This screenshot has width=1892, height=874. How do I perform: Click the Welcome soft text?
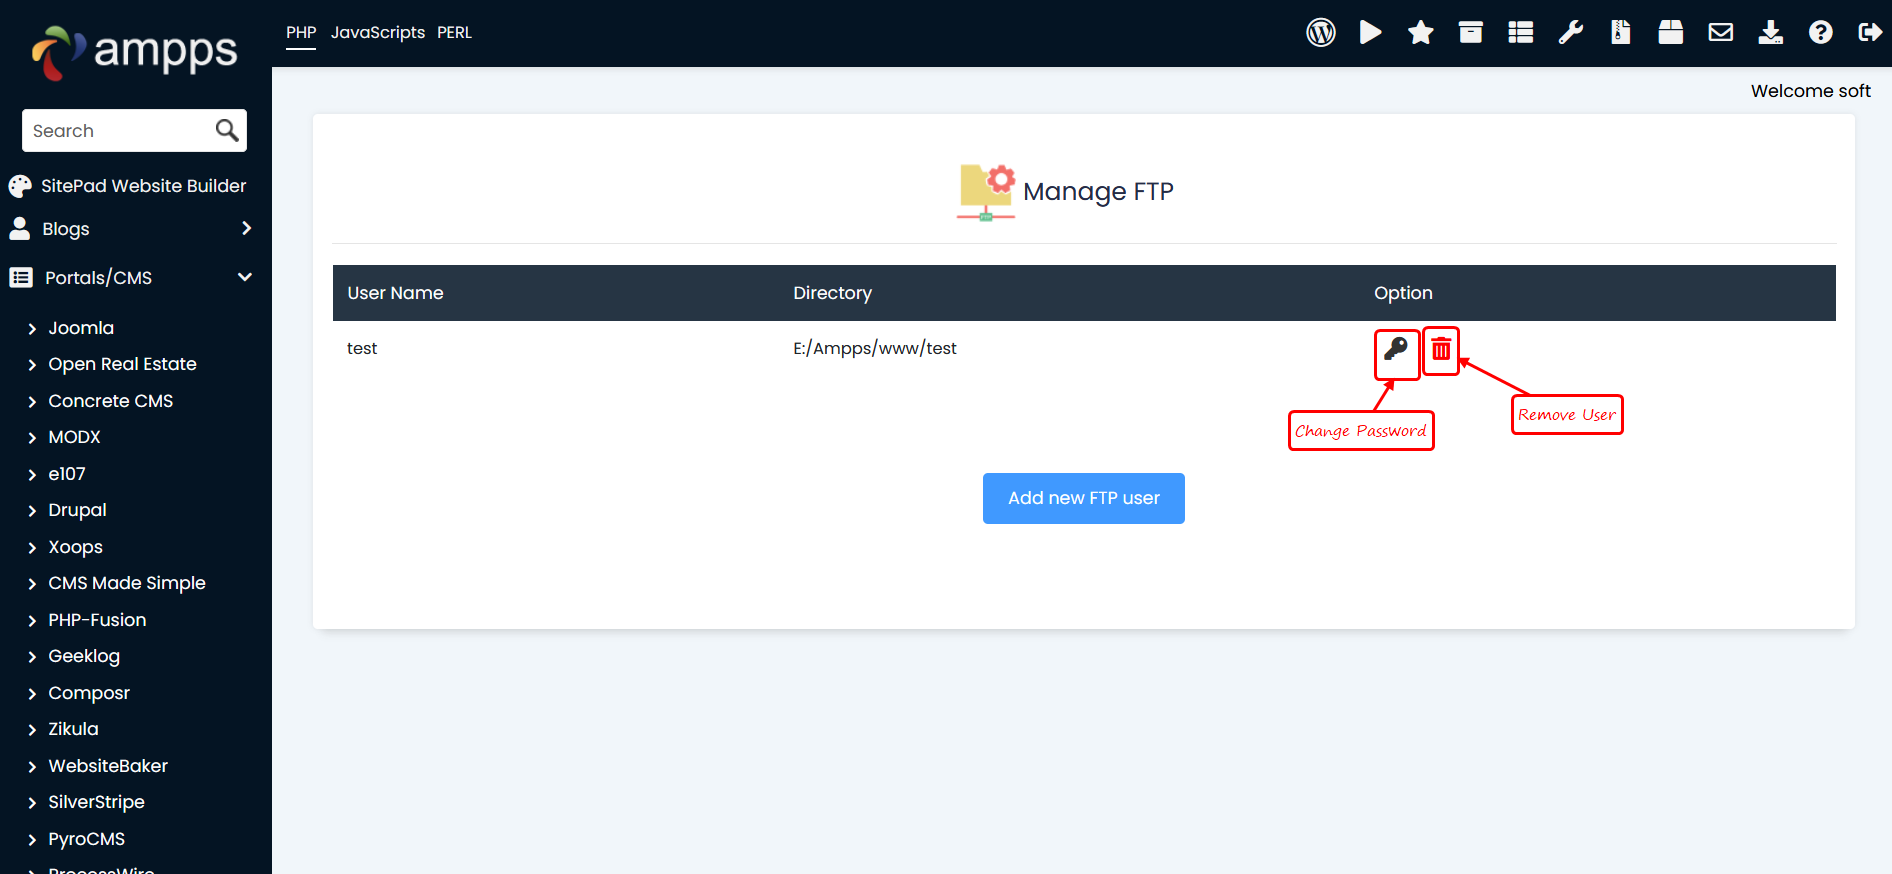pyautogui.click(x=1810, y=91)
